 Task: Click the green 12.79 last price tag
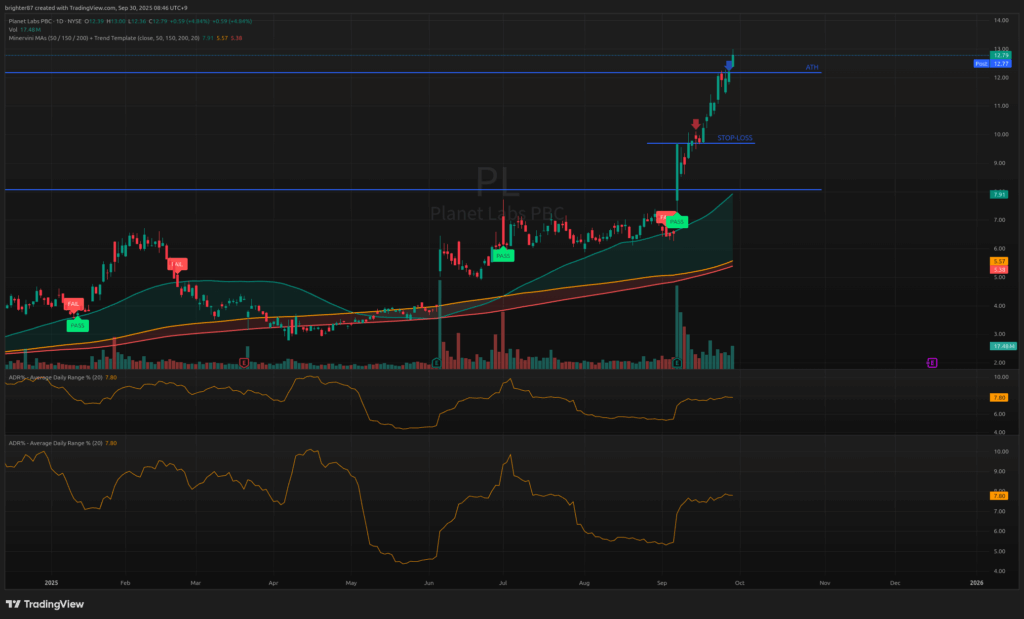[1000, 56]
